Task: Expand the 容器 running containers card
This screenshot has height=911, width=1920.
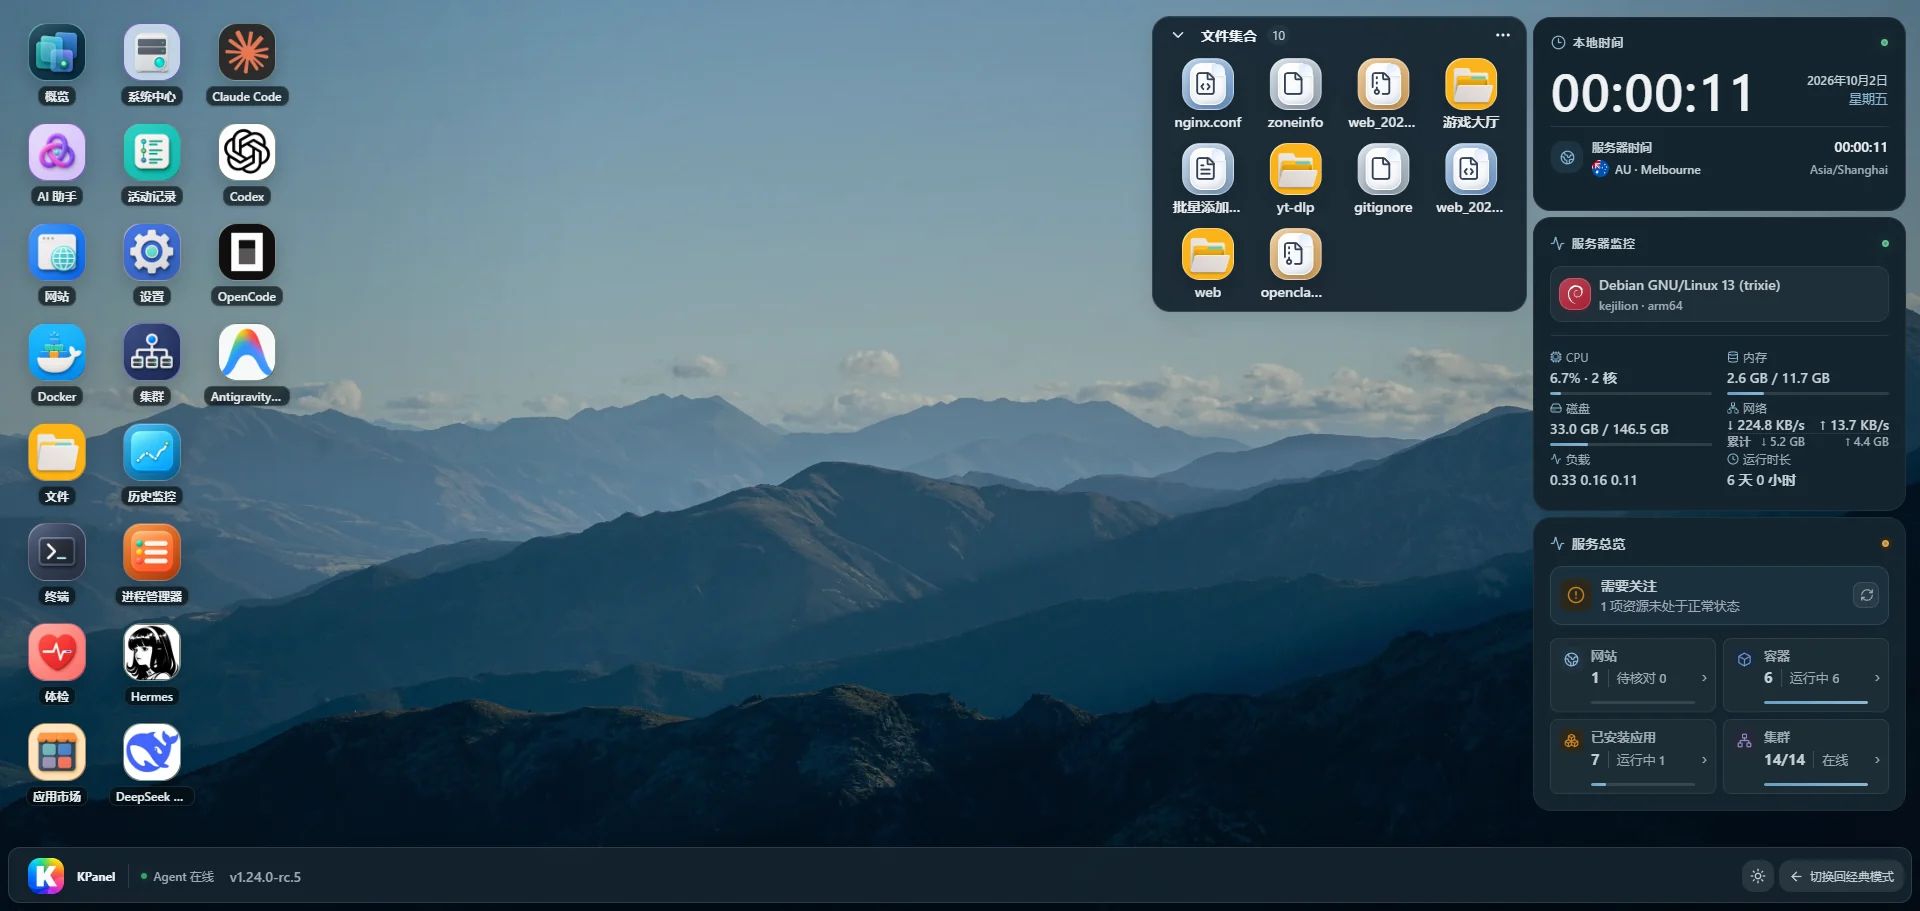Action: pyautogui.click(x=1806, y=674)
